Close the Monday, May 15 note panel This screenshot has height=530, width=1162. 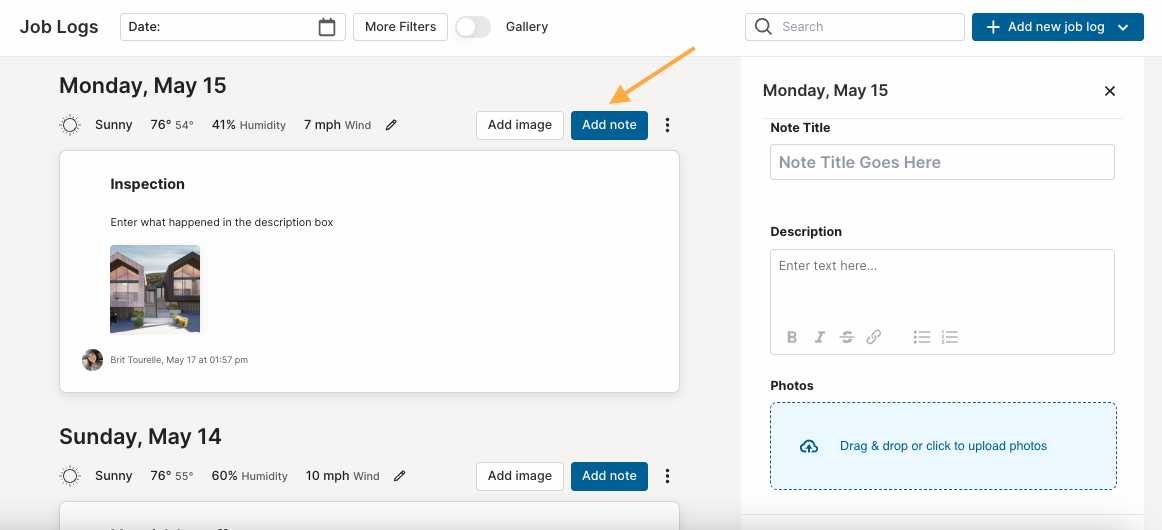point(1109,91)
